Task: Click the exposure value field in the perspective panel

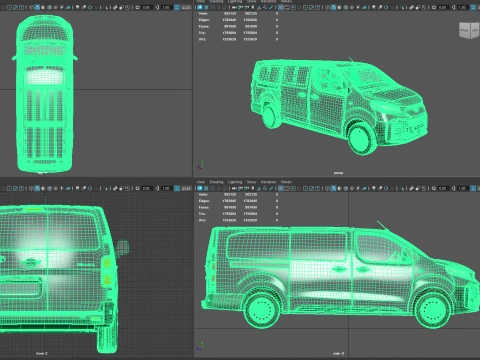Action: pyautogui.click(x=442, y=7)
